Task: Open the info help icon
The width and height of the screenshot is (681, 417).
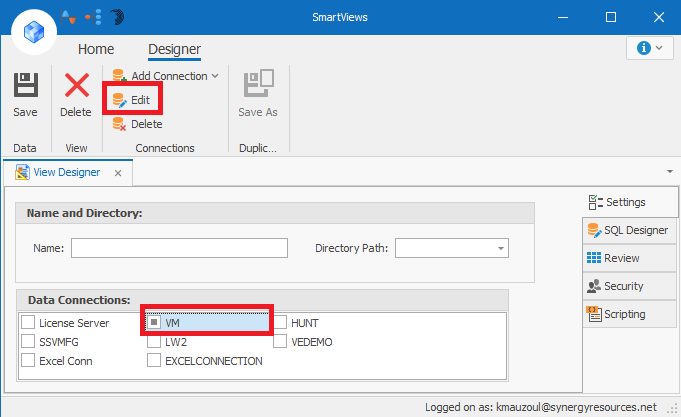Action: (x=644, y=48)
